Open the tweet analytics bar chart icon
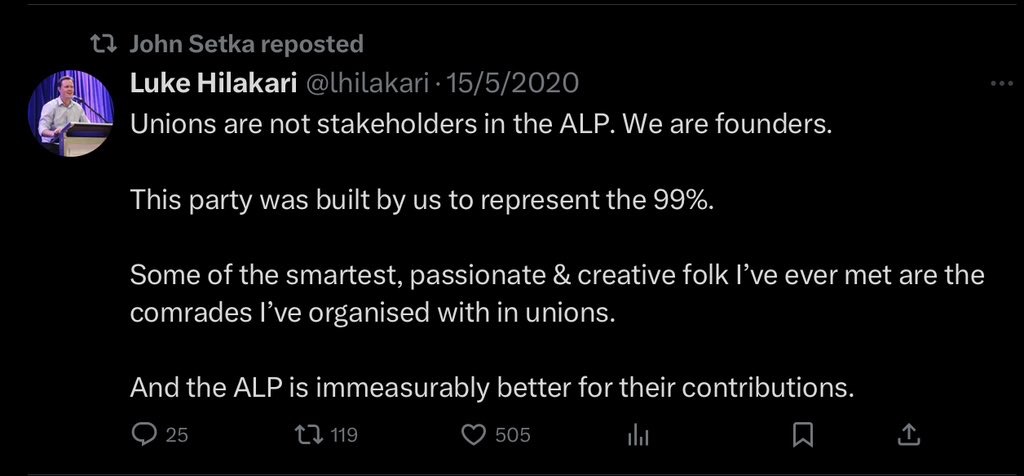Viewport: 1024px width, 476px height. pos(637,435)
